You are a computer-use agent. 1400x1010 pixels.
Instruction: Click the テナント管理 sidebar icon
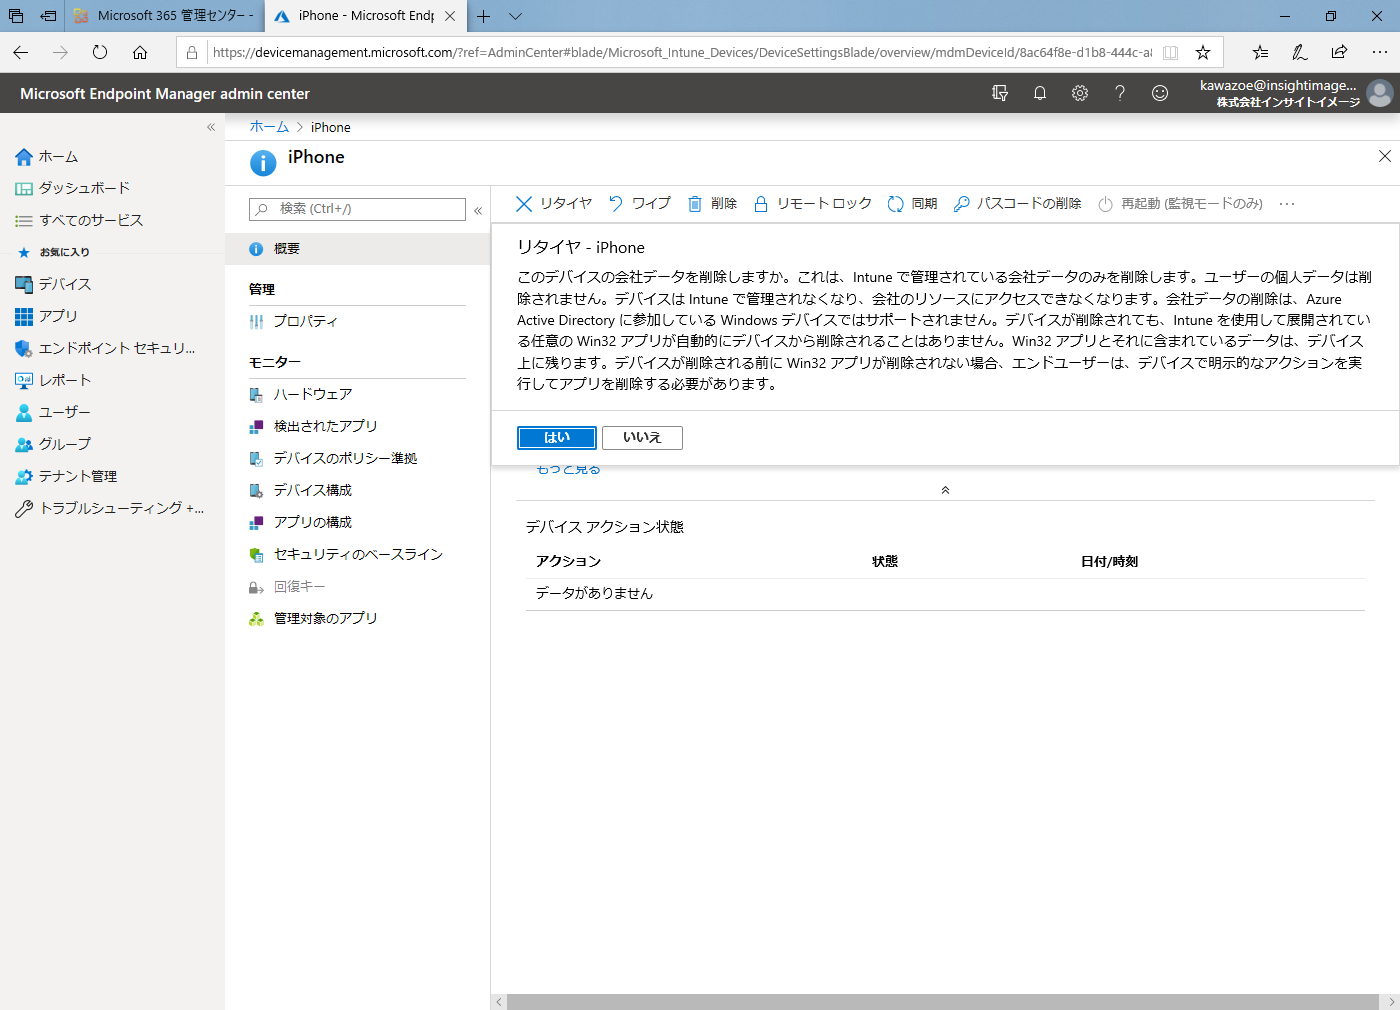coord(24,477)
